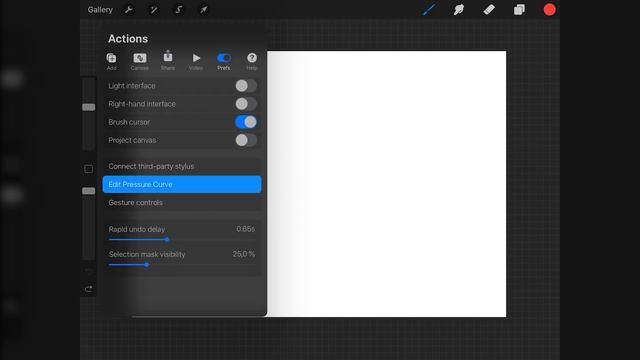Open the red color picker circle
640x360 pixels.
(x=549, y=9)
